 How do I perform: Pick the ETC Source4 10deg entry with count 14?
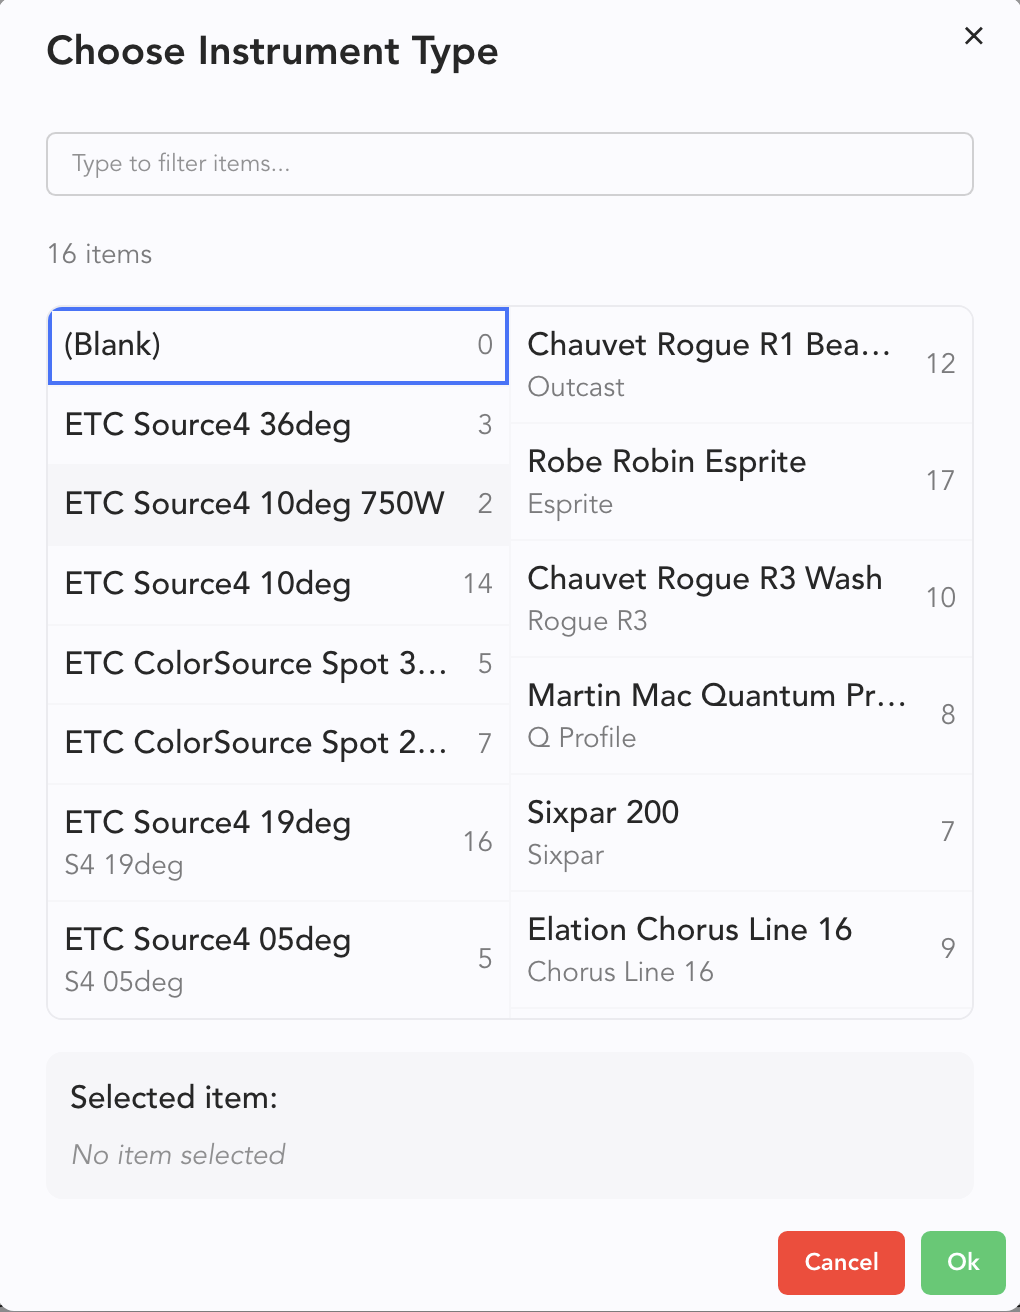click(x=278, y=584)
